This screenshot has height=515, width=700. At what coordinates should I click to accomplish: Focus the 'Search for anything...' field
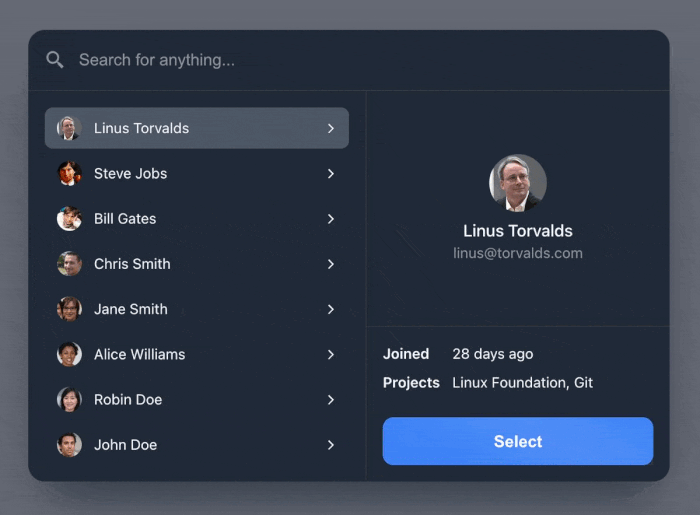pyautogui.click(x=348, y=60)
